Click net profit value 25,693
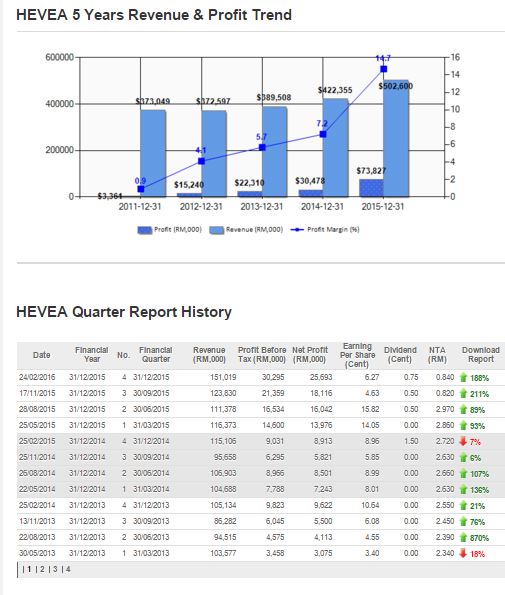The width and height of the screenshot is (505, 595). pos(321,378)
